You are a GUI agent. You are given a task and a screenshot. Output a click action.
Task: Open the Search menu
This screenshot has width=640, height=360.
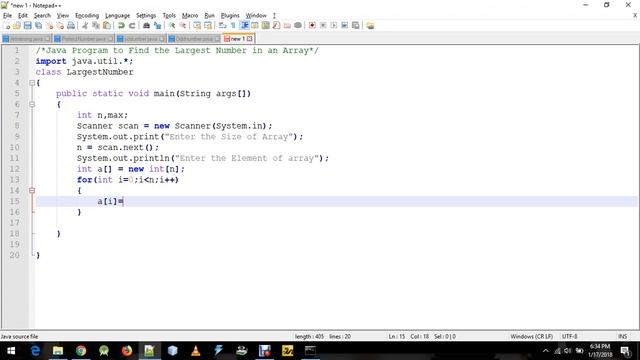pos(42,16)
